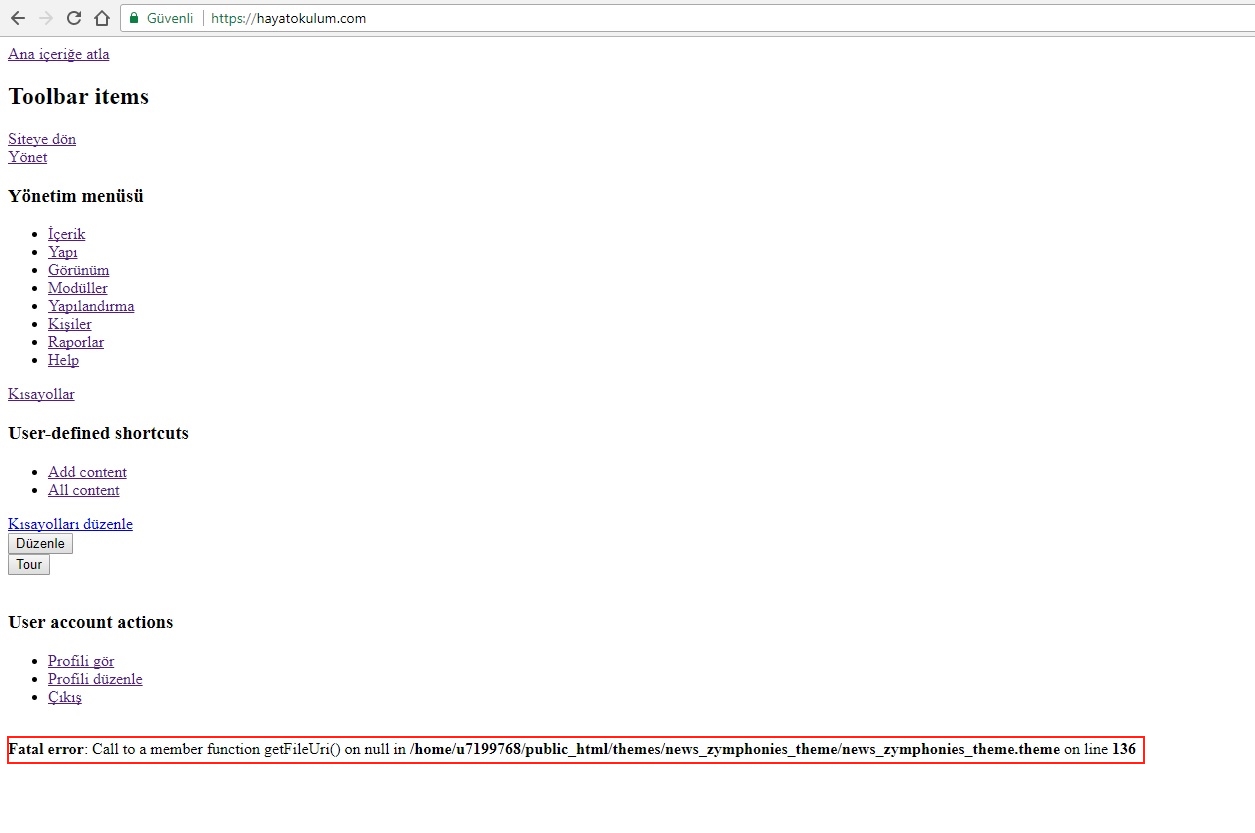Open the 'Görünüm' menu item

click(79, 270)
